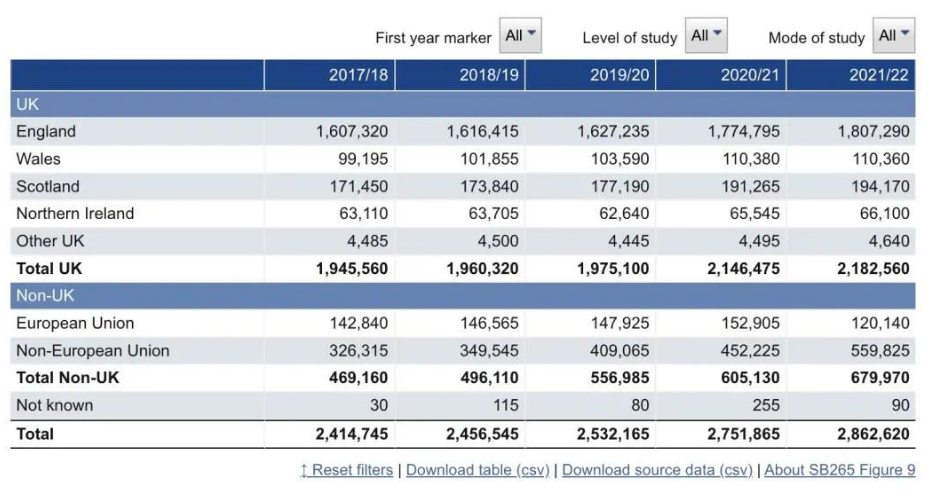Select the England row label

coord(46,131)
